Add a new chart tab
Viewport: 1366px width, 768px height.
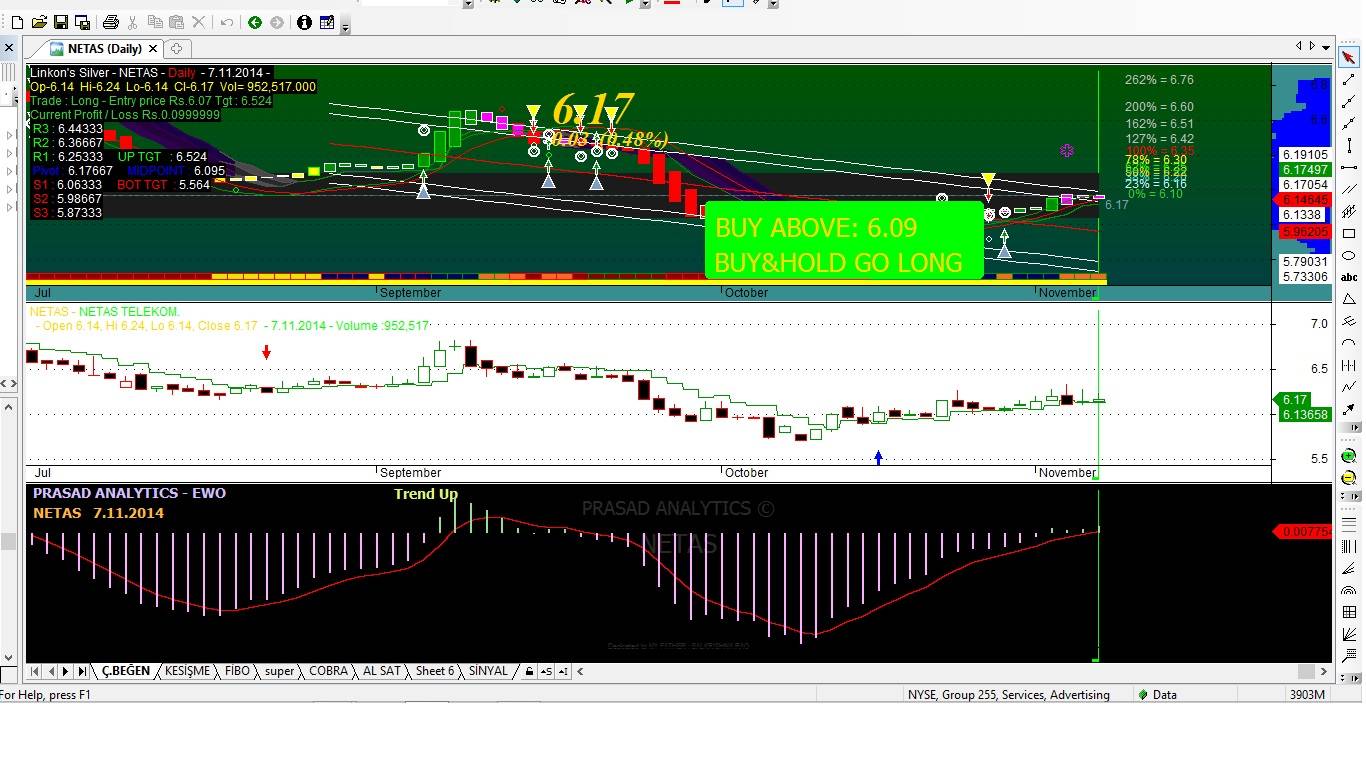click(176, 48)
